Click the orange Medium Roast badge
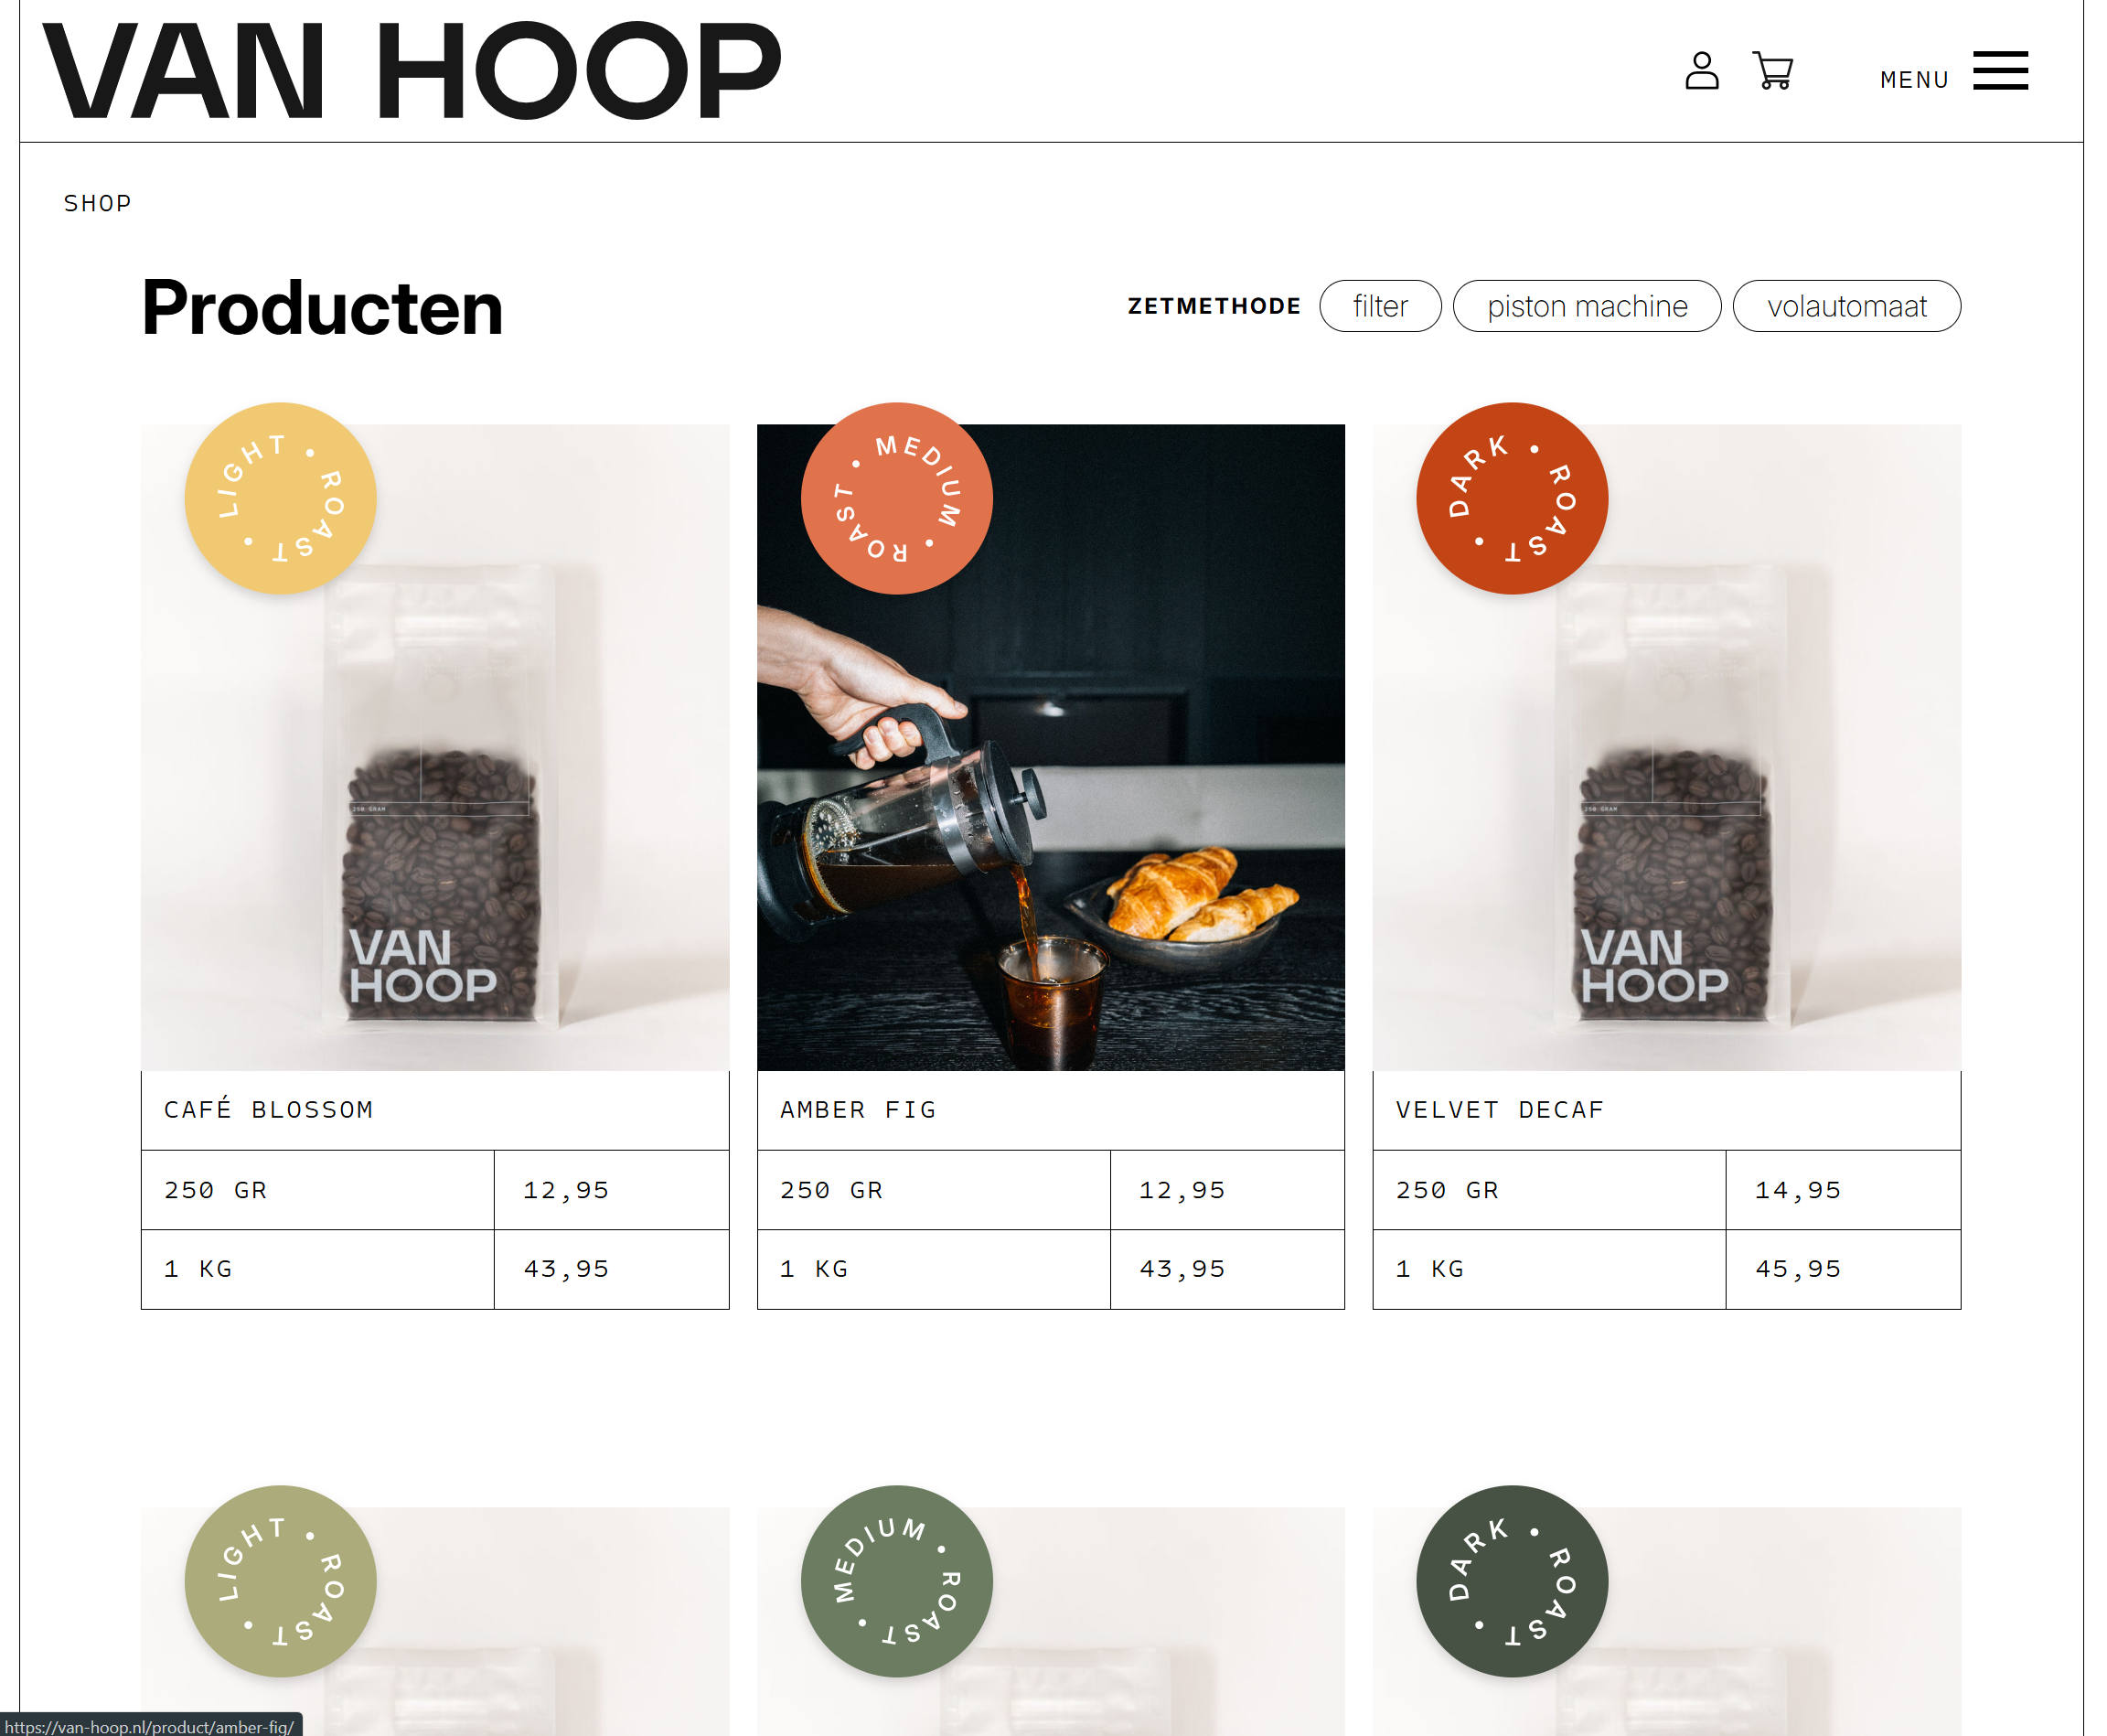 (896, 498)
